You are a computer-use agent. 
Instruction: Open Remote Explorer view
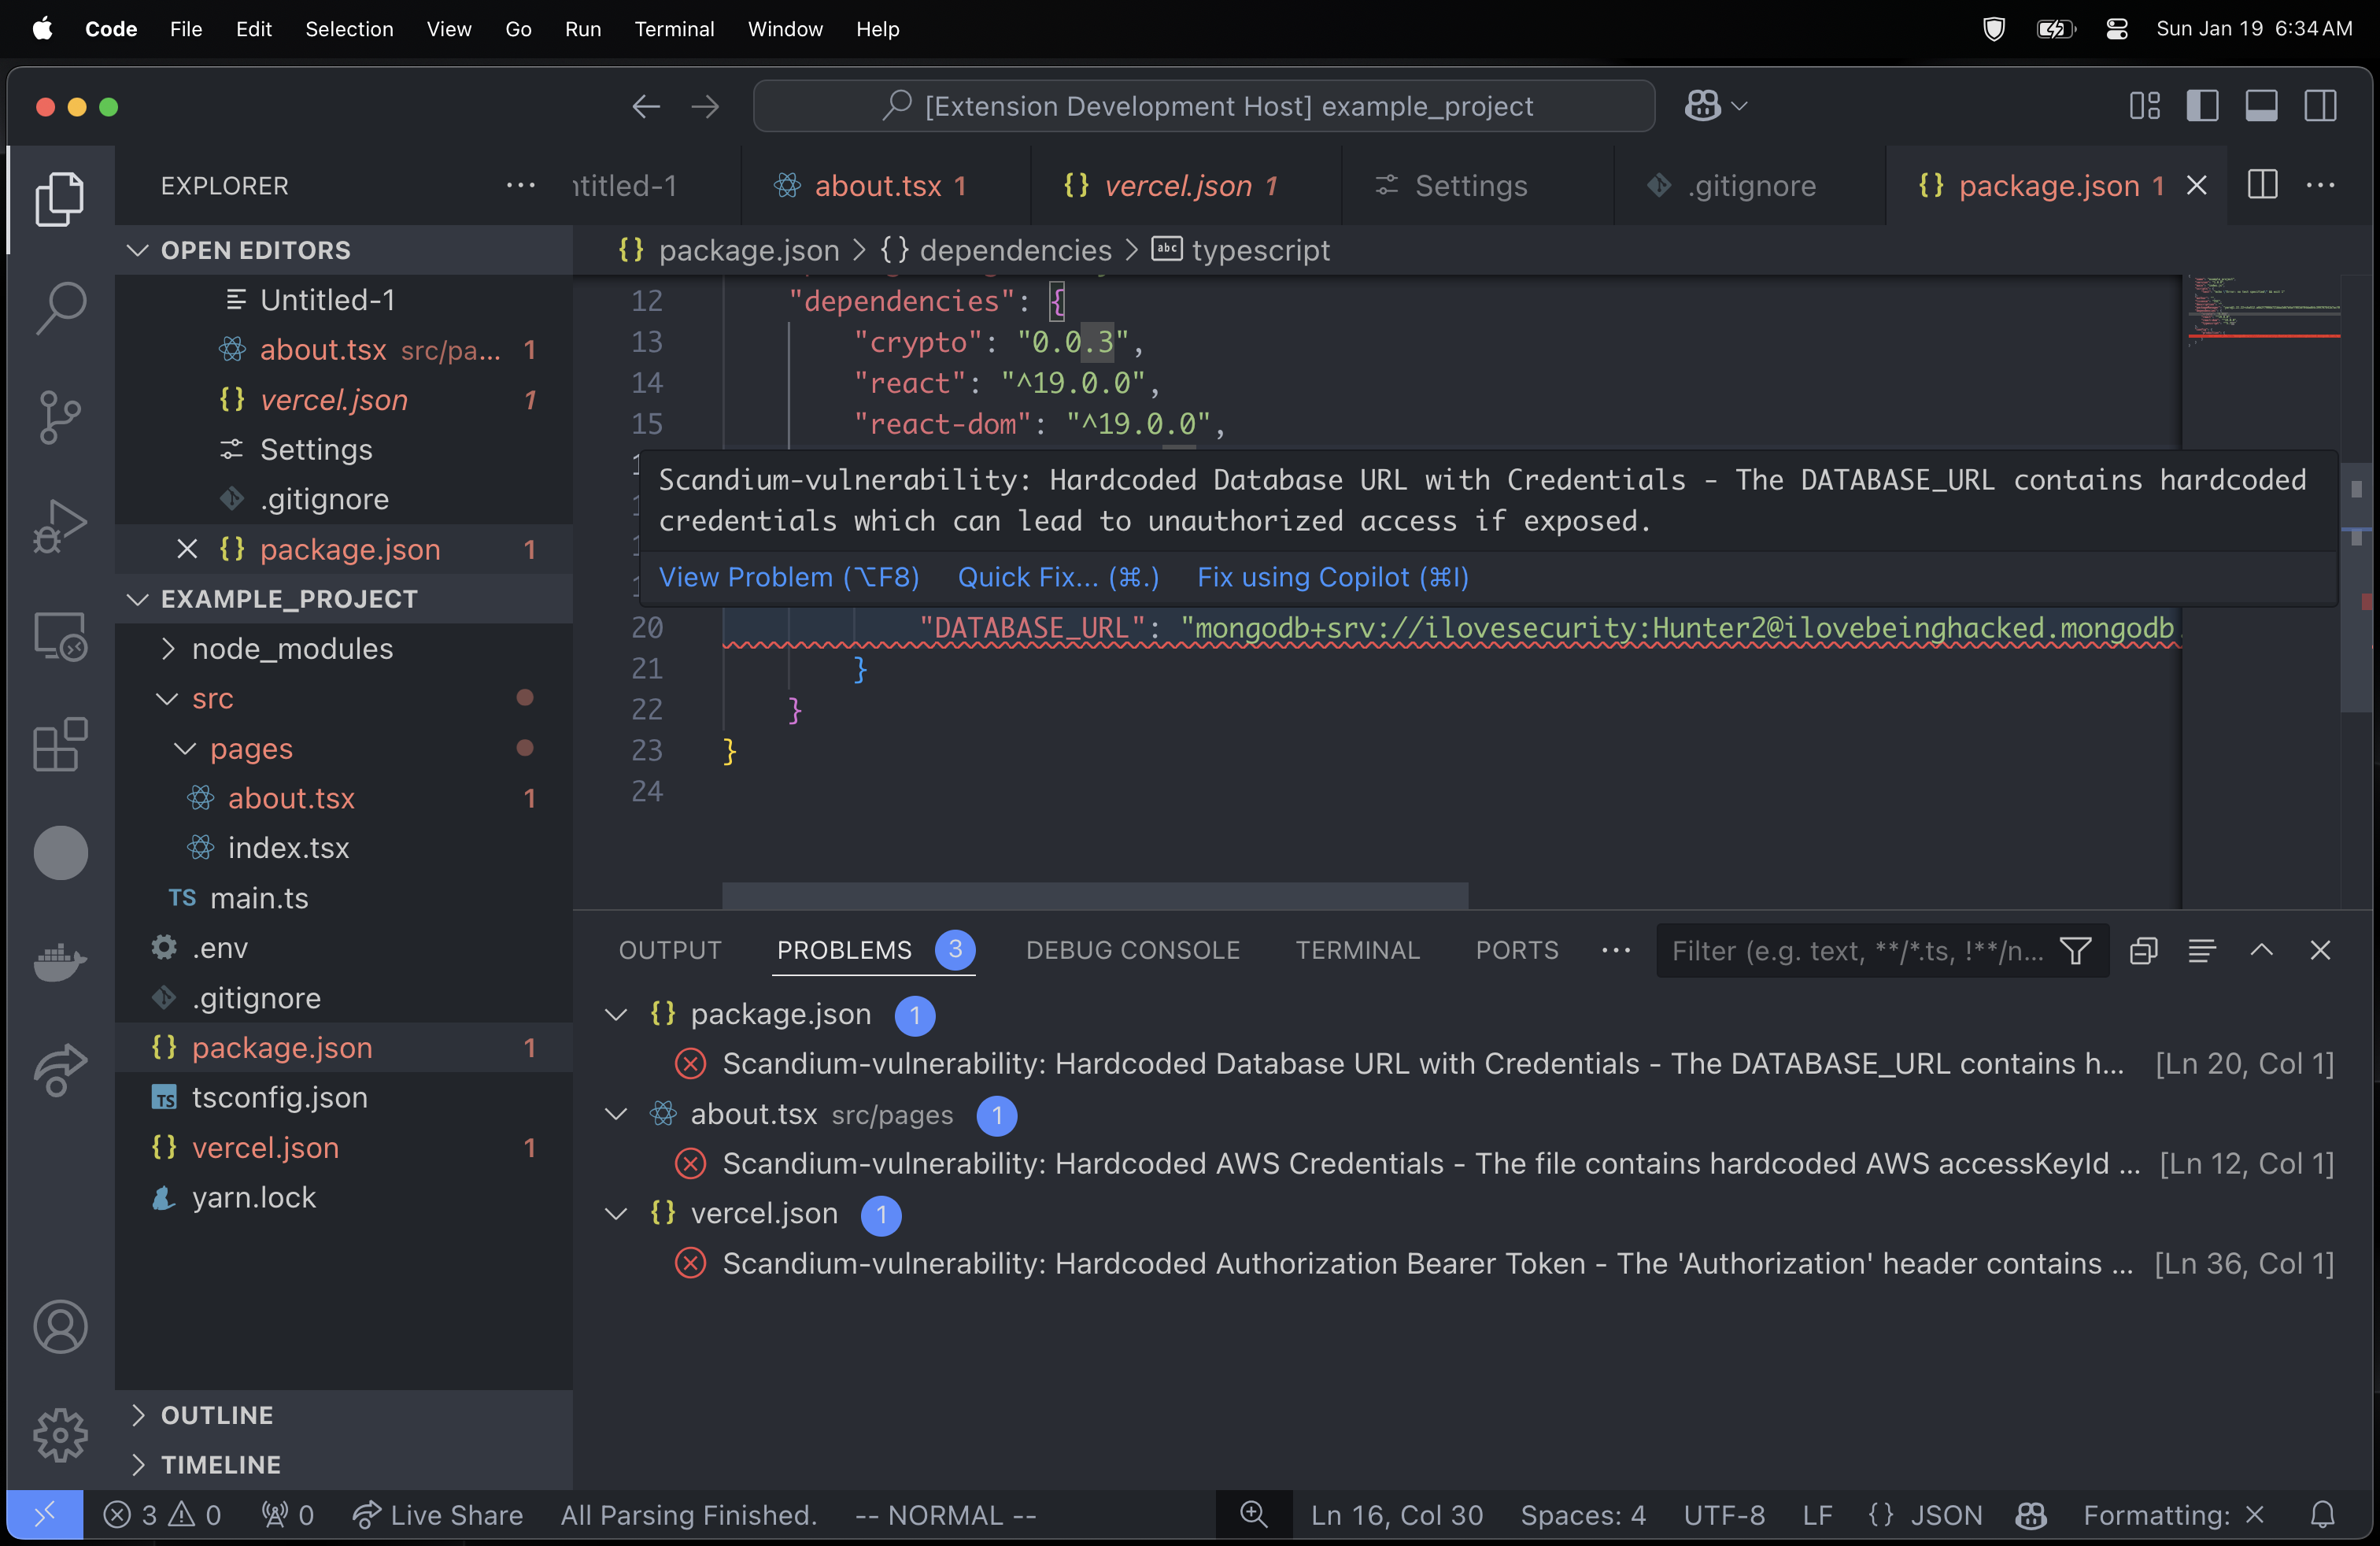60,636
